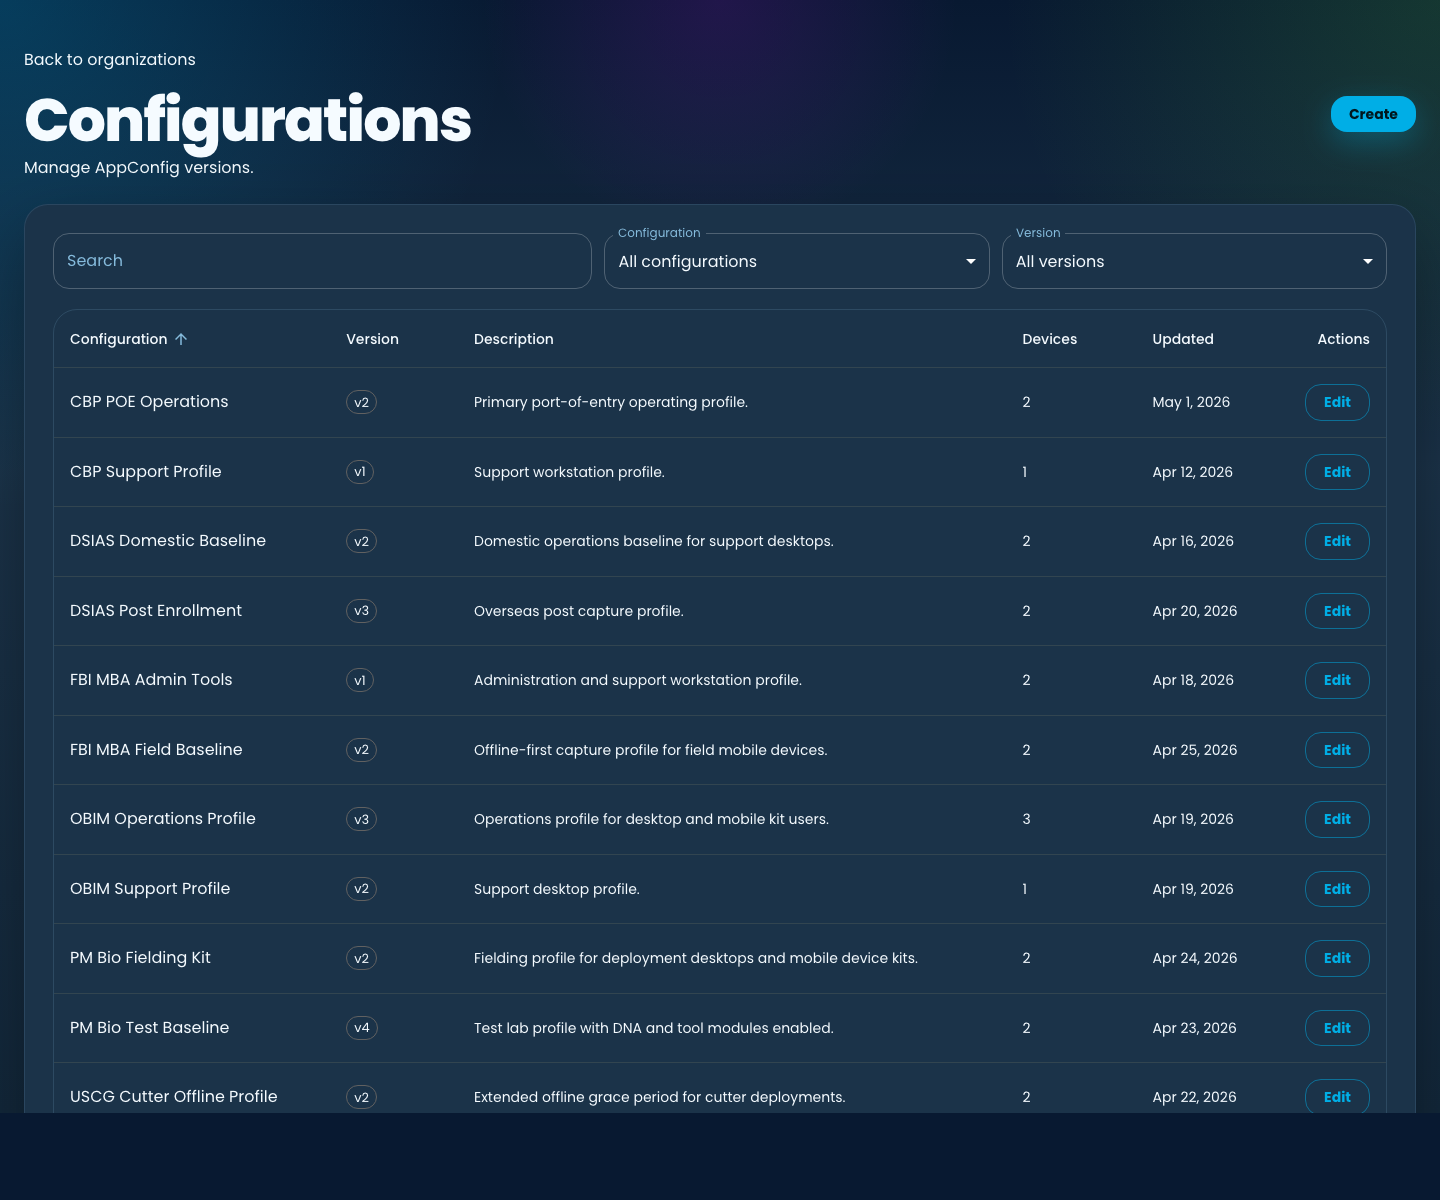Viewport: 1440px width, 1200px height.
Task: Select the DSIAS Domestic Baseline name
Action: point(168,540)
